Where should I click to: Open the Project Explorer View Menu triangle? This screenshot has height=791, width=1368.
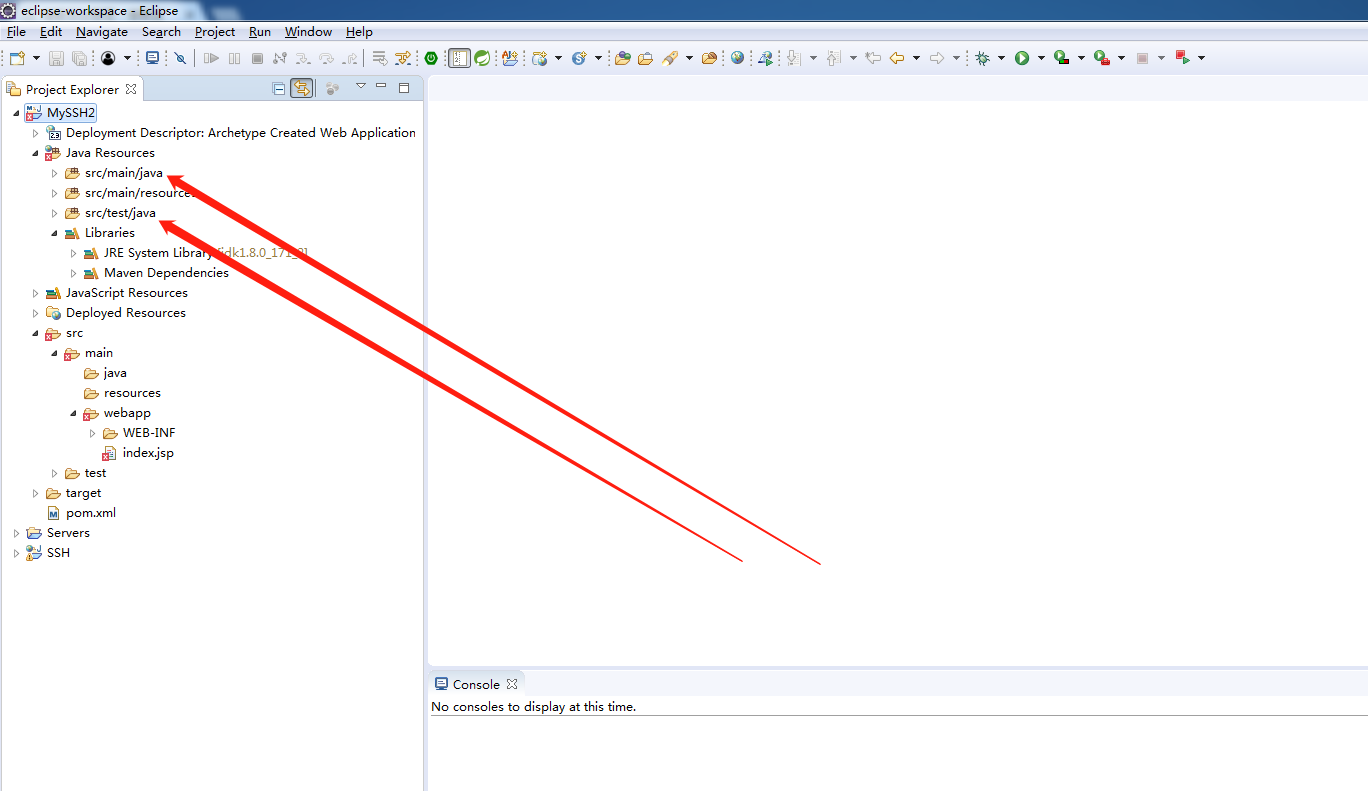[361, 86]
